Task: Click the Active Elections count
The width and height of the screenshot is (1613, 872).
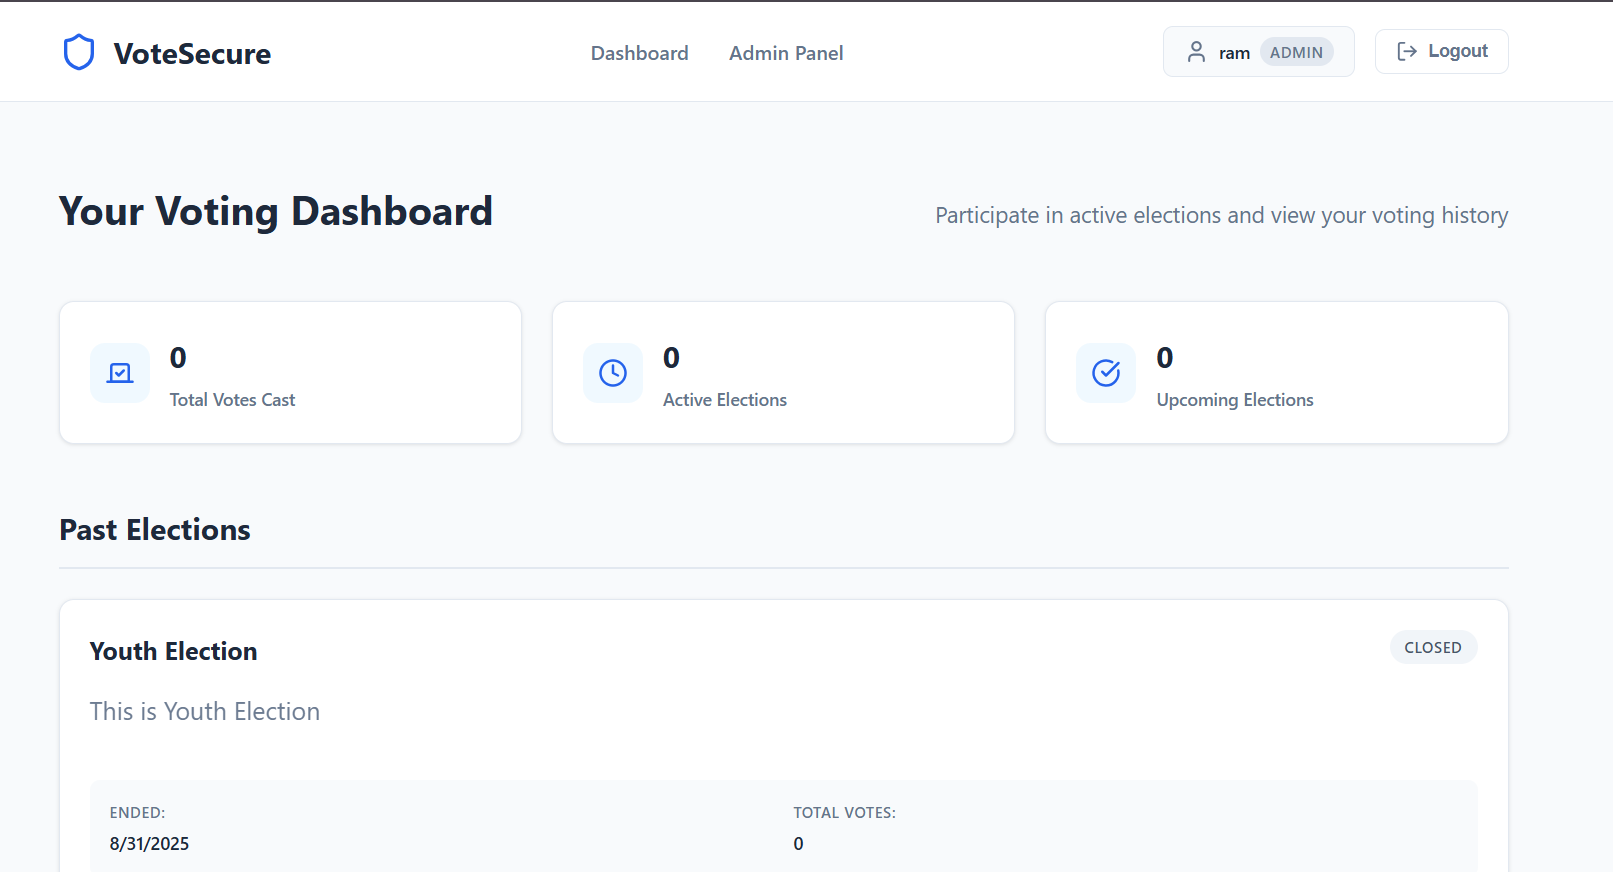Action: [x=670, y=358]
